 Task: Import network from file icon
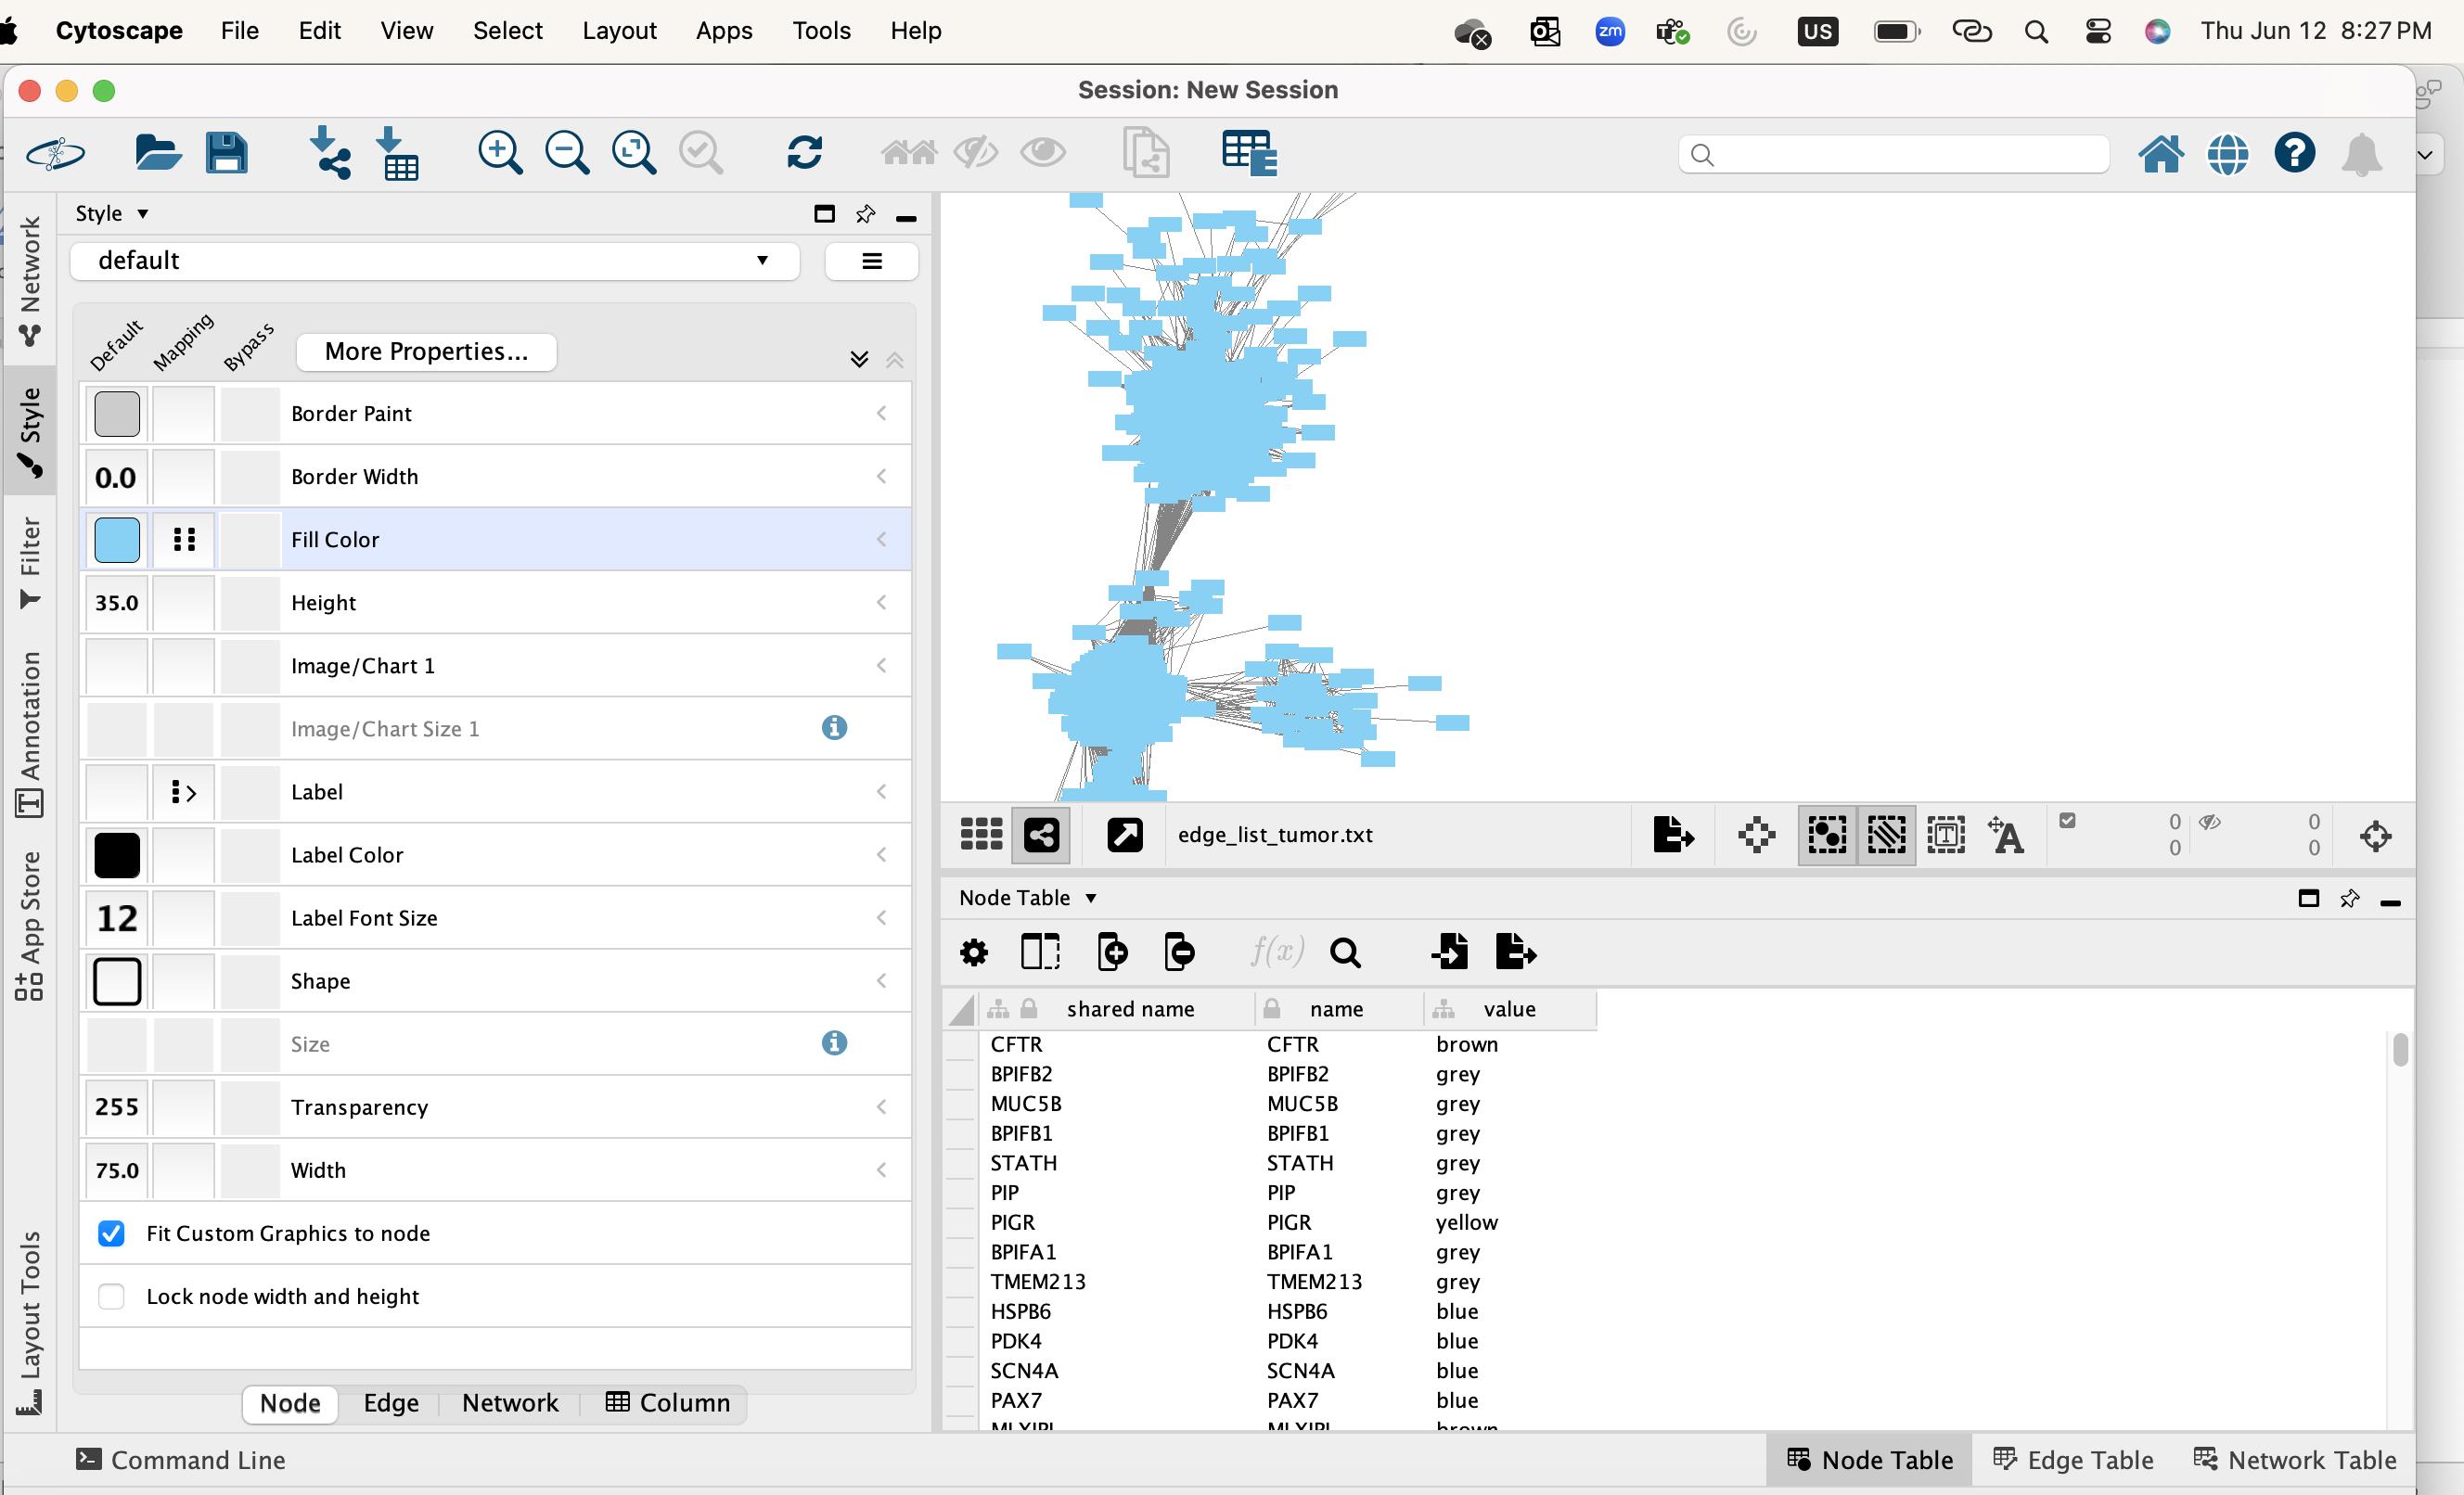click(329, 153)
